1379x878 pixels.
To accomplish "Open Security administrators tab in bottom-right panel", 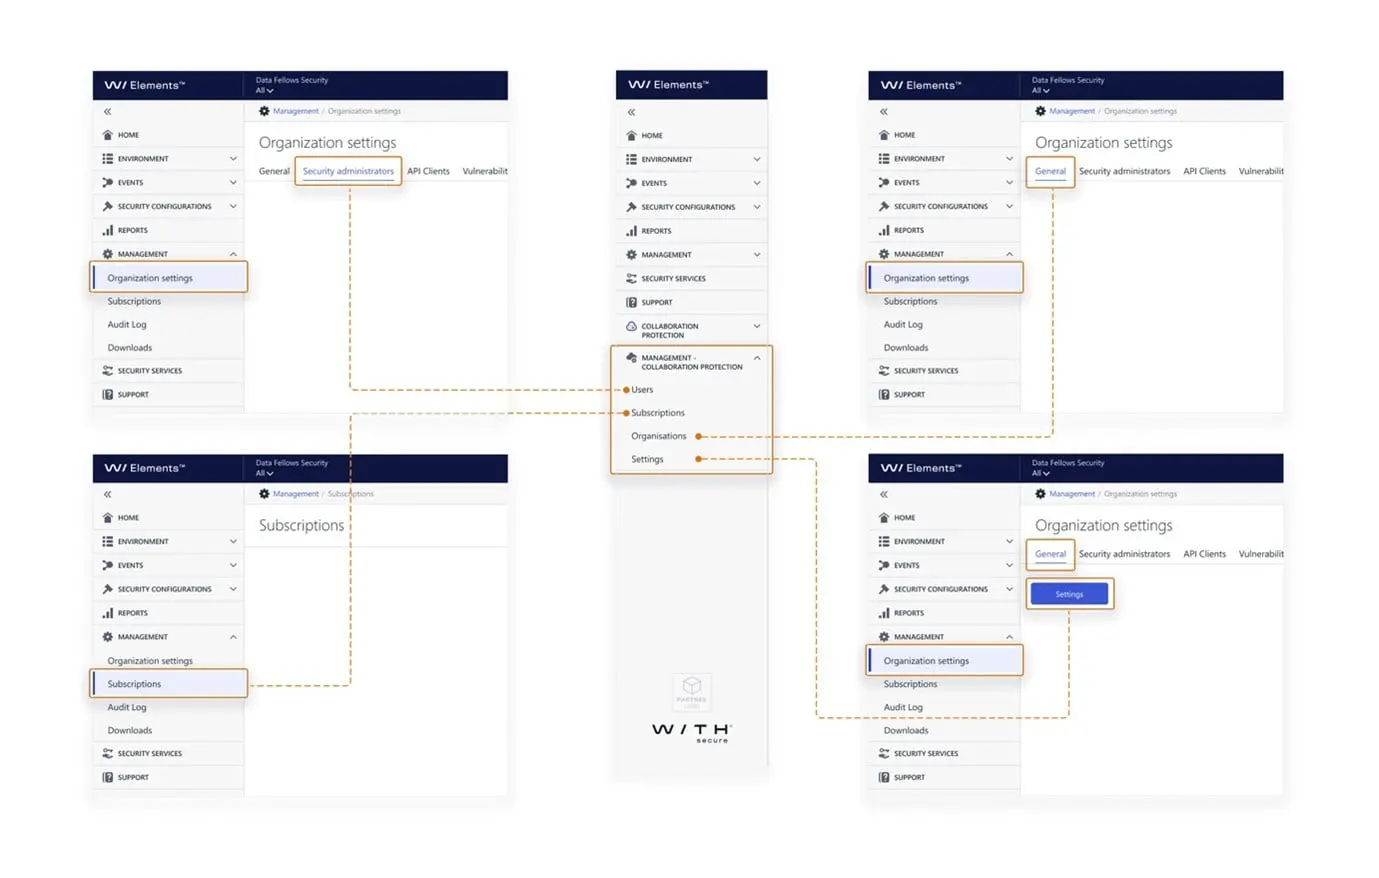I will (x=1124, y=554).
